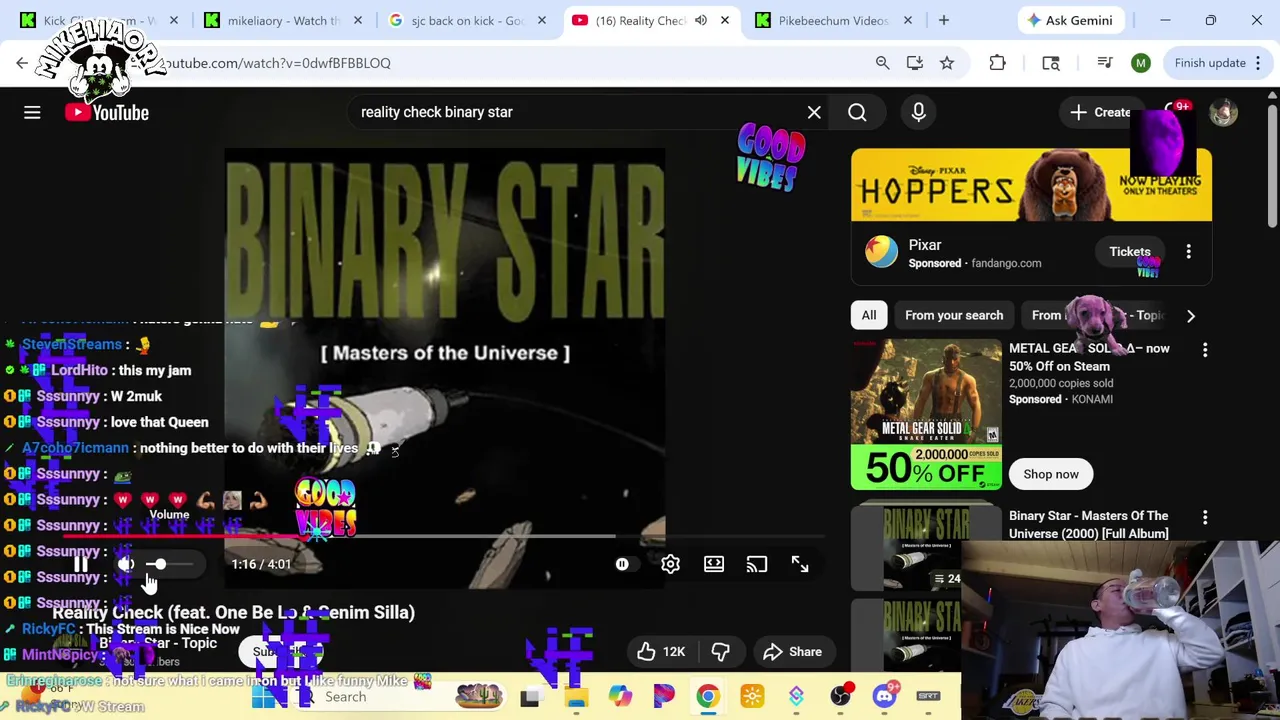Viewport: 1280px width, 720px height.
Task: Open the YouTube hamburger guide menu
Action: [32, 112]
